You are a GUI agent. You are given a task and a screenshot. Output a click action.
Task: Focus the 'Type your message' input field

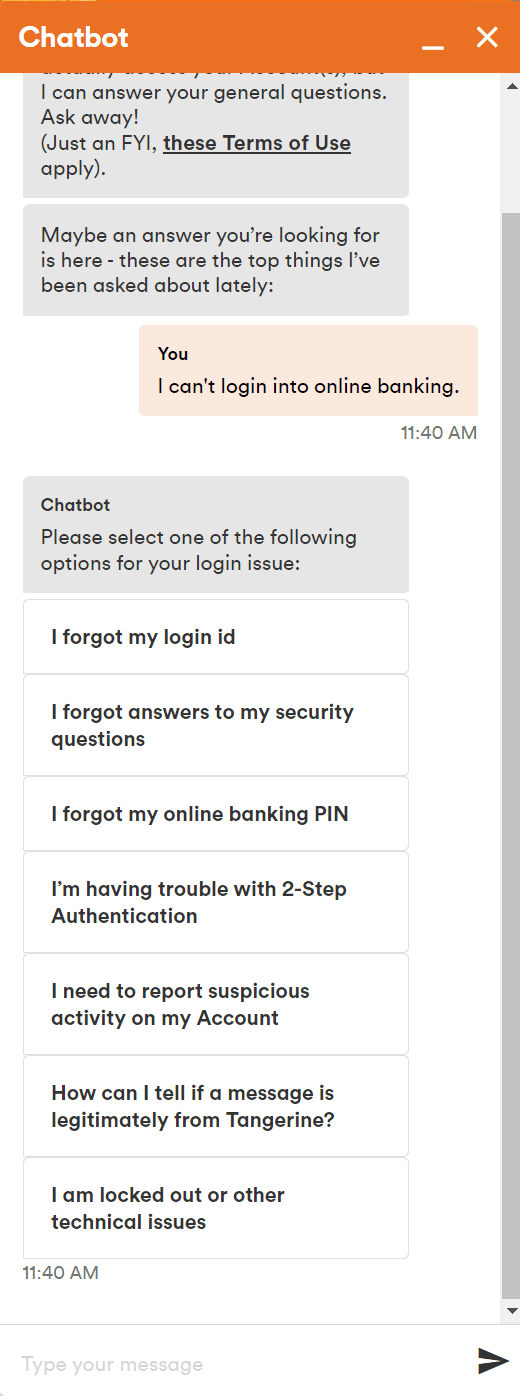pyautogui.click(x=240, y=1364)
